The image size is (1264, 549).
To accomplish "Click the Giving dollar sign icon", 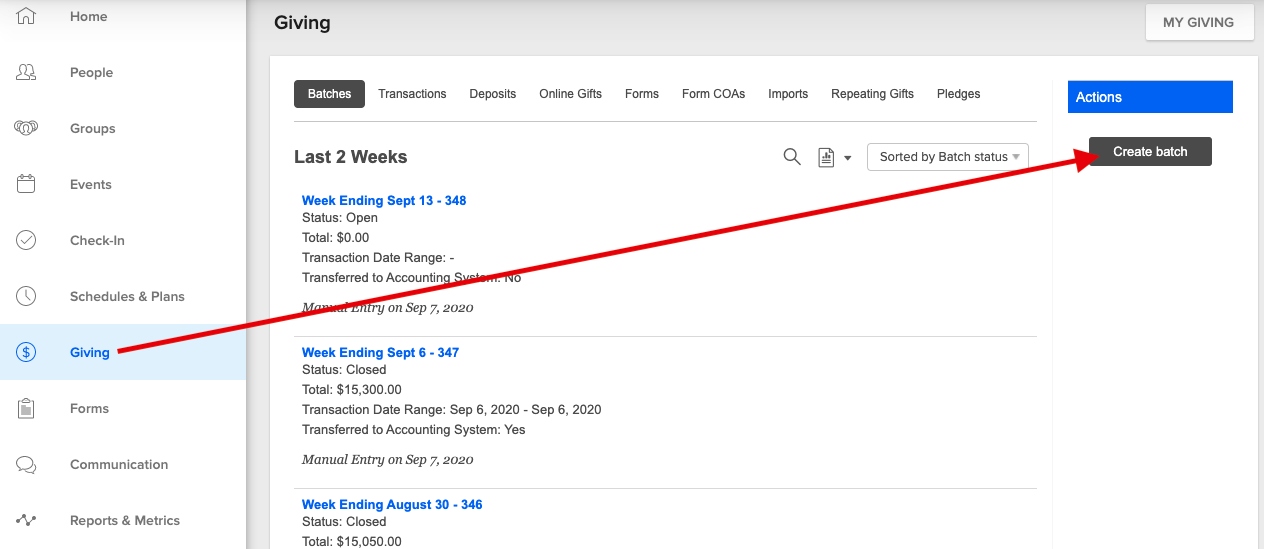I will pyautogui.click(x=26, y=353).
